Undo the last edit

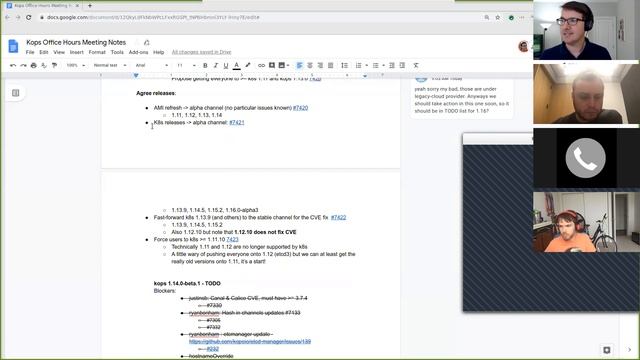pyautogui.click(x=13, y=65)
